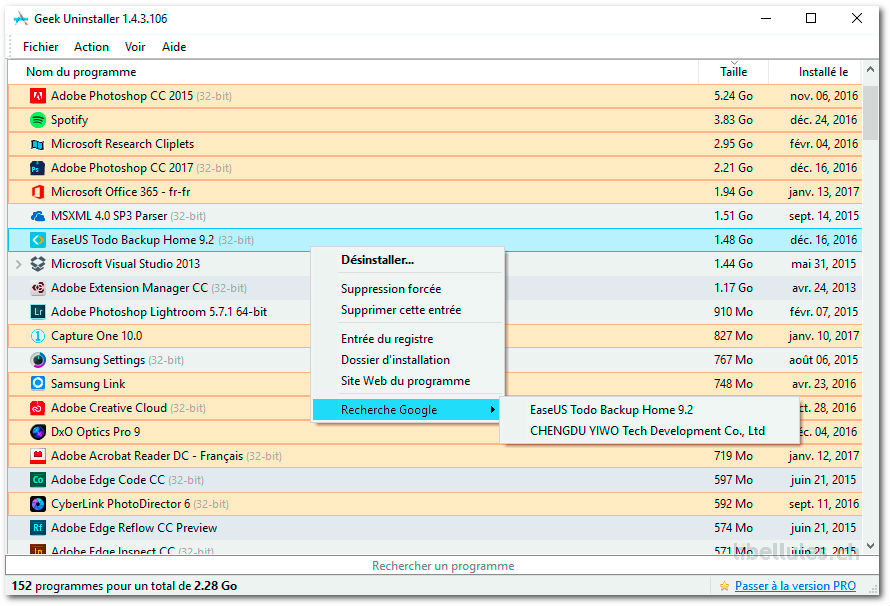
Task: Click the Rechercher un programme search field
Action: (x=442, y=566)
